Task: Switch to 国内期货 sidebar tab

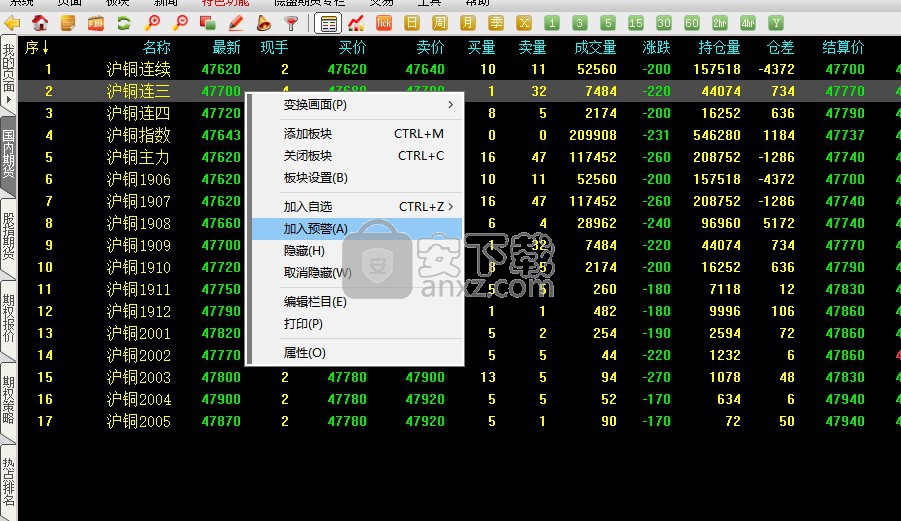Action: [x=9, y=154]
